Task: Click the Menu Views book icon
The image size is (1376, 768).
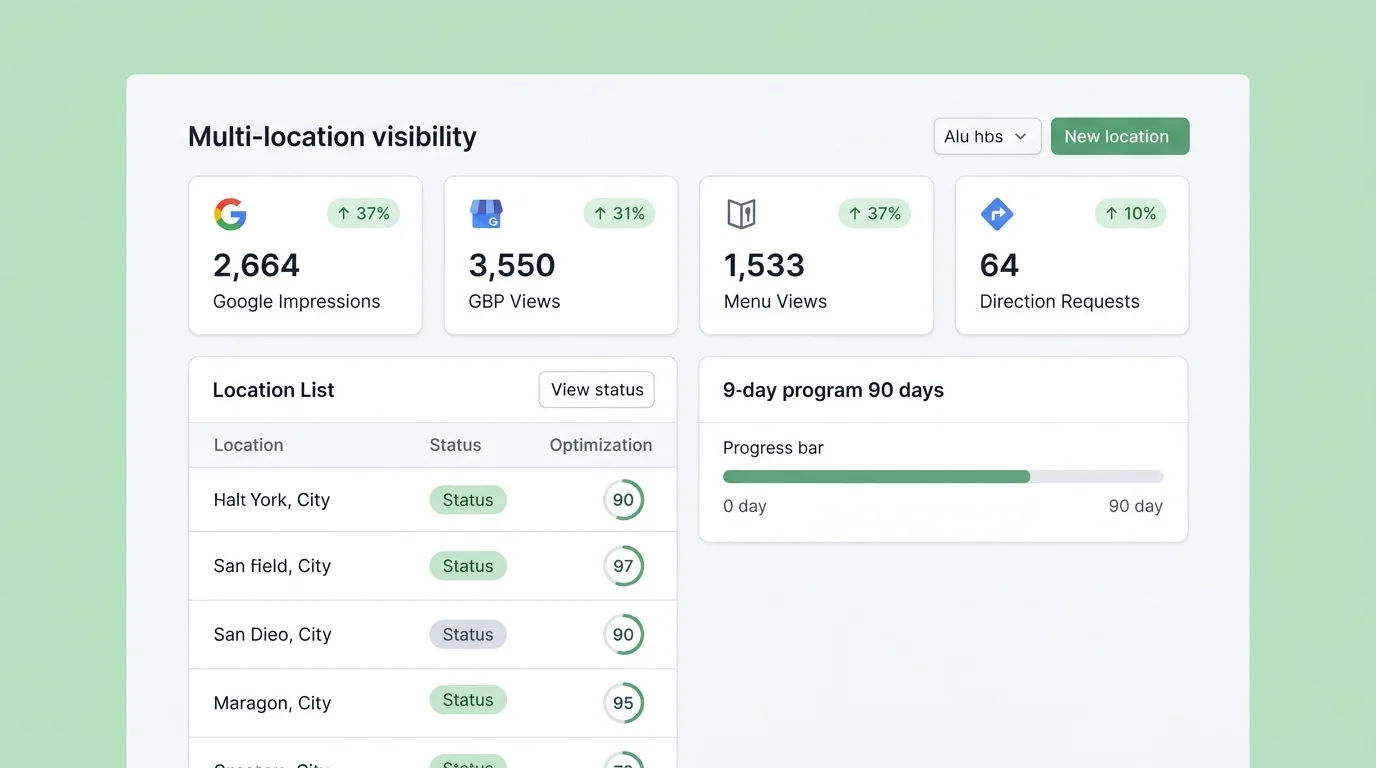Action: coord(741,214)
